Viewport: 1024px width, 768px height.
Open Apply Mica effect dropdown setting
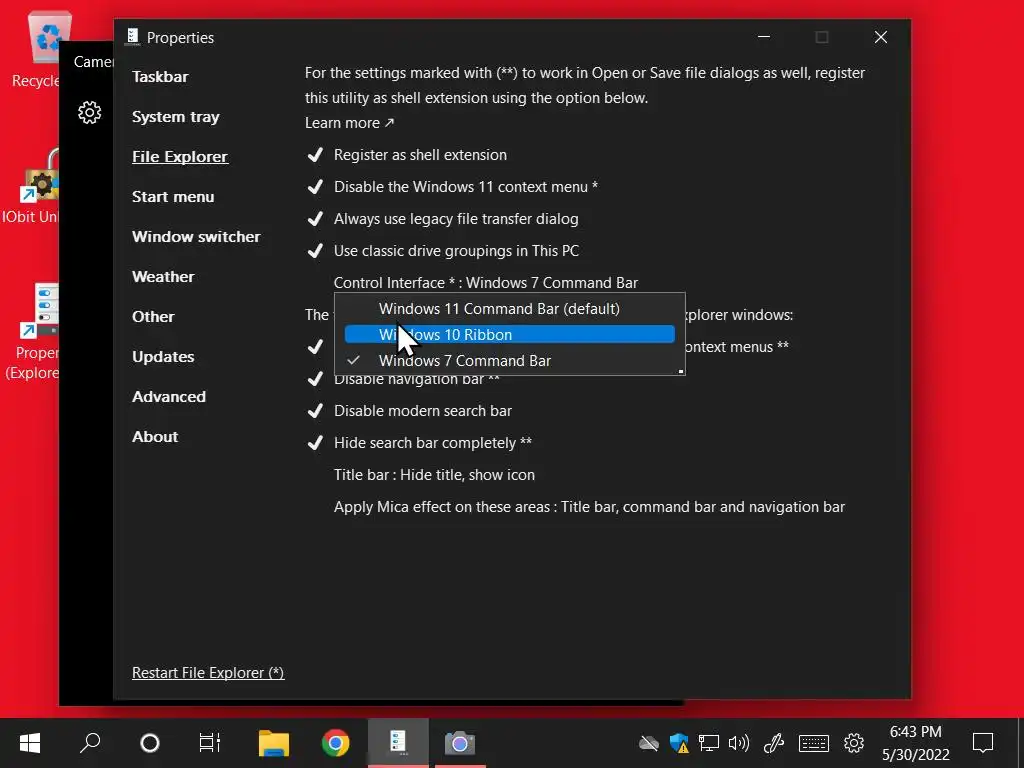[x=589, y=507]
